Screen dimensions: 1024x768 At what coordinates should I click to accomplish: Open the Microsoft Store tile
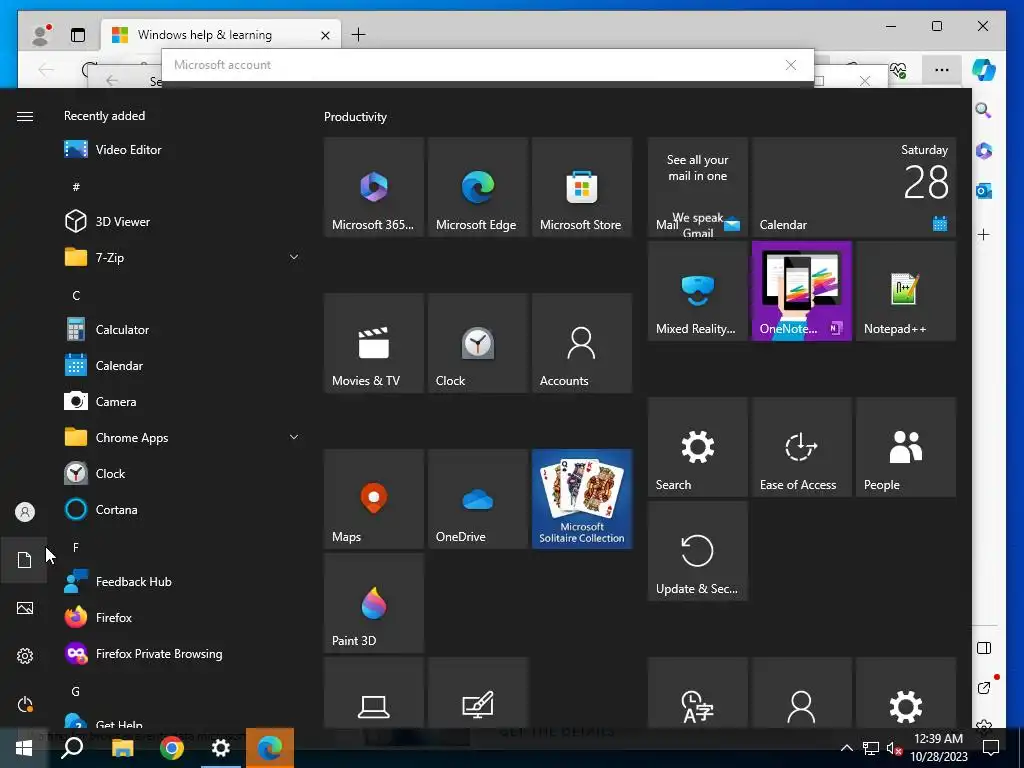(581, 187)
